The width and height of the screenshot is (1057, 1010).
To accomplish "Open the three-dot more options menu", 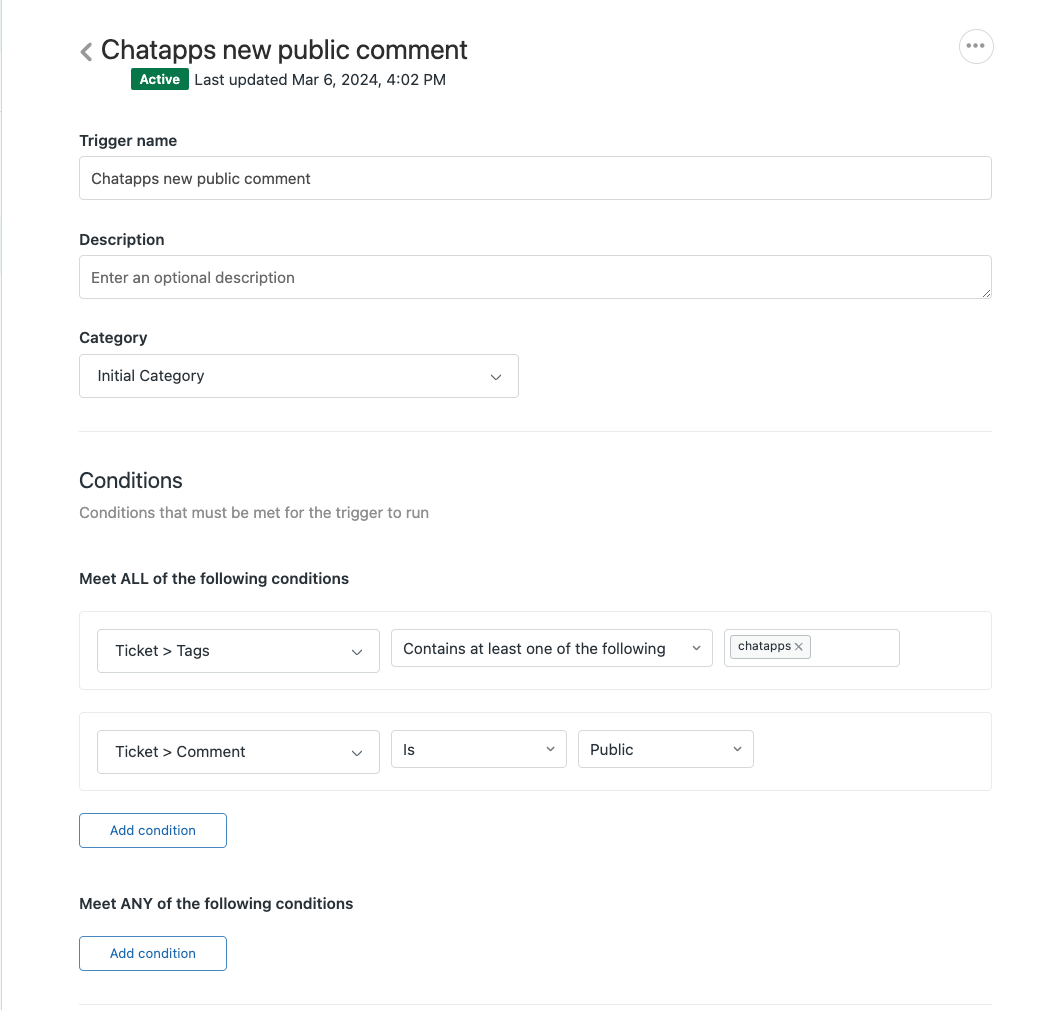I will 975,46.
